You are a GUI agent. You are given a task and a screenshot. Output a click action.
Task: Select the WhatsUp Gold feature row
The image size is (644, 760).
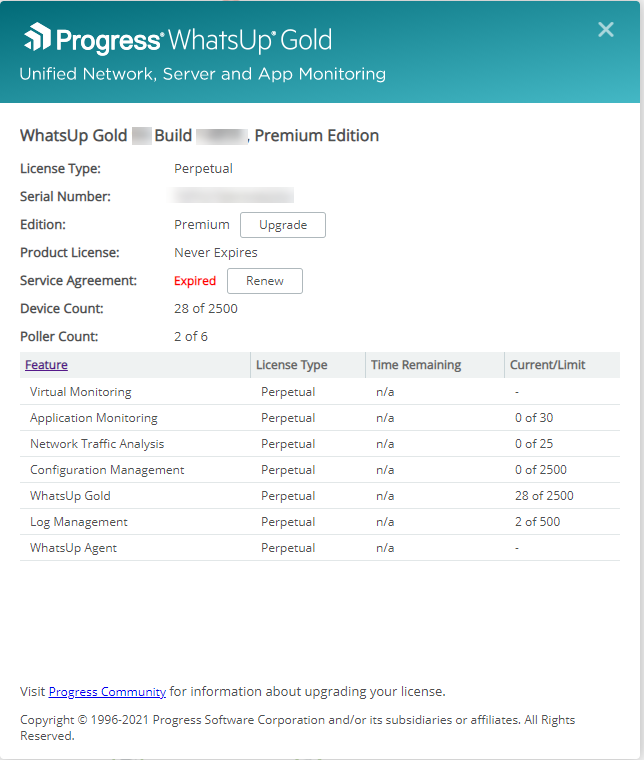[x=320, y=496]
